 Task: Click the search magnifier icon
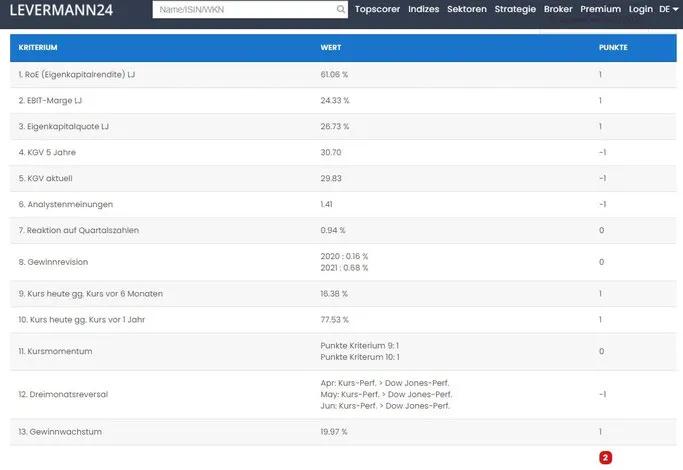coord(341,9)
